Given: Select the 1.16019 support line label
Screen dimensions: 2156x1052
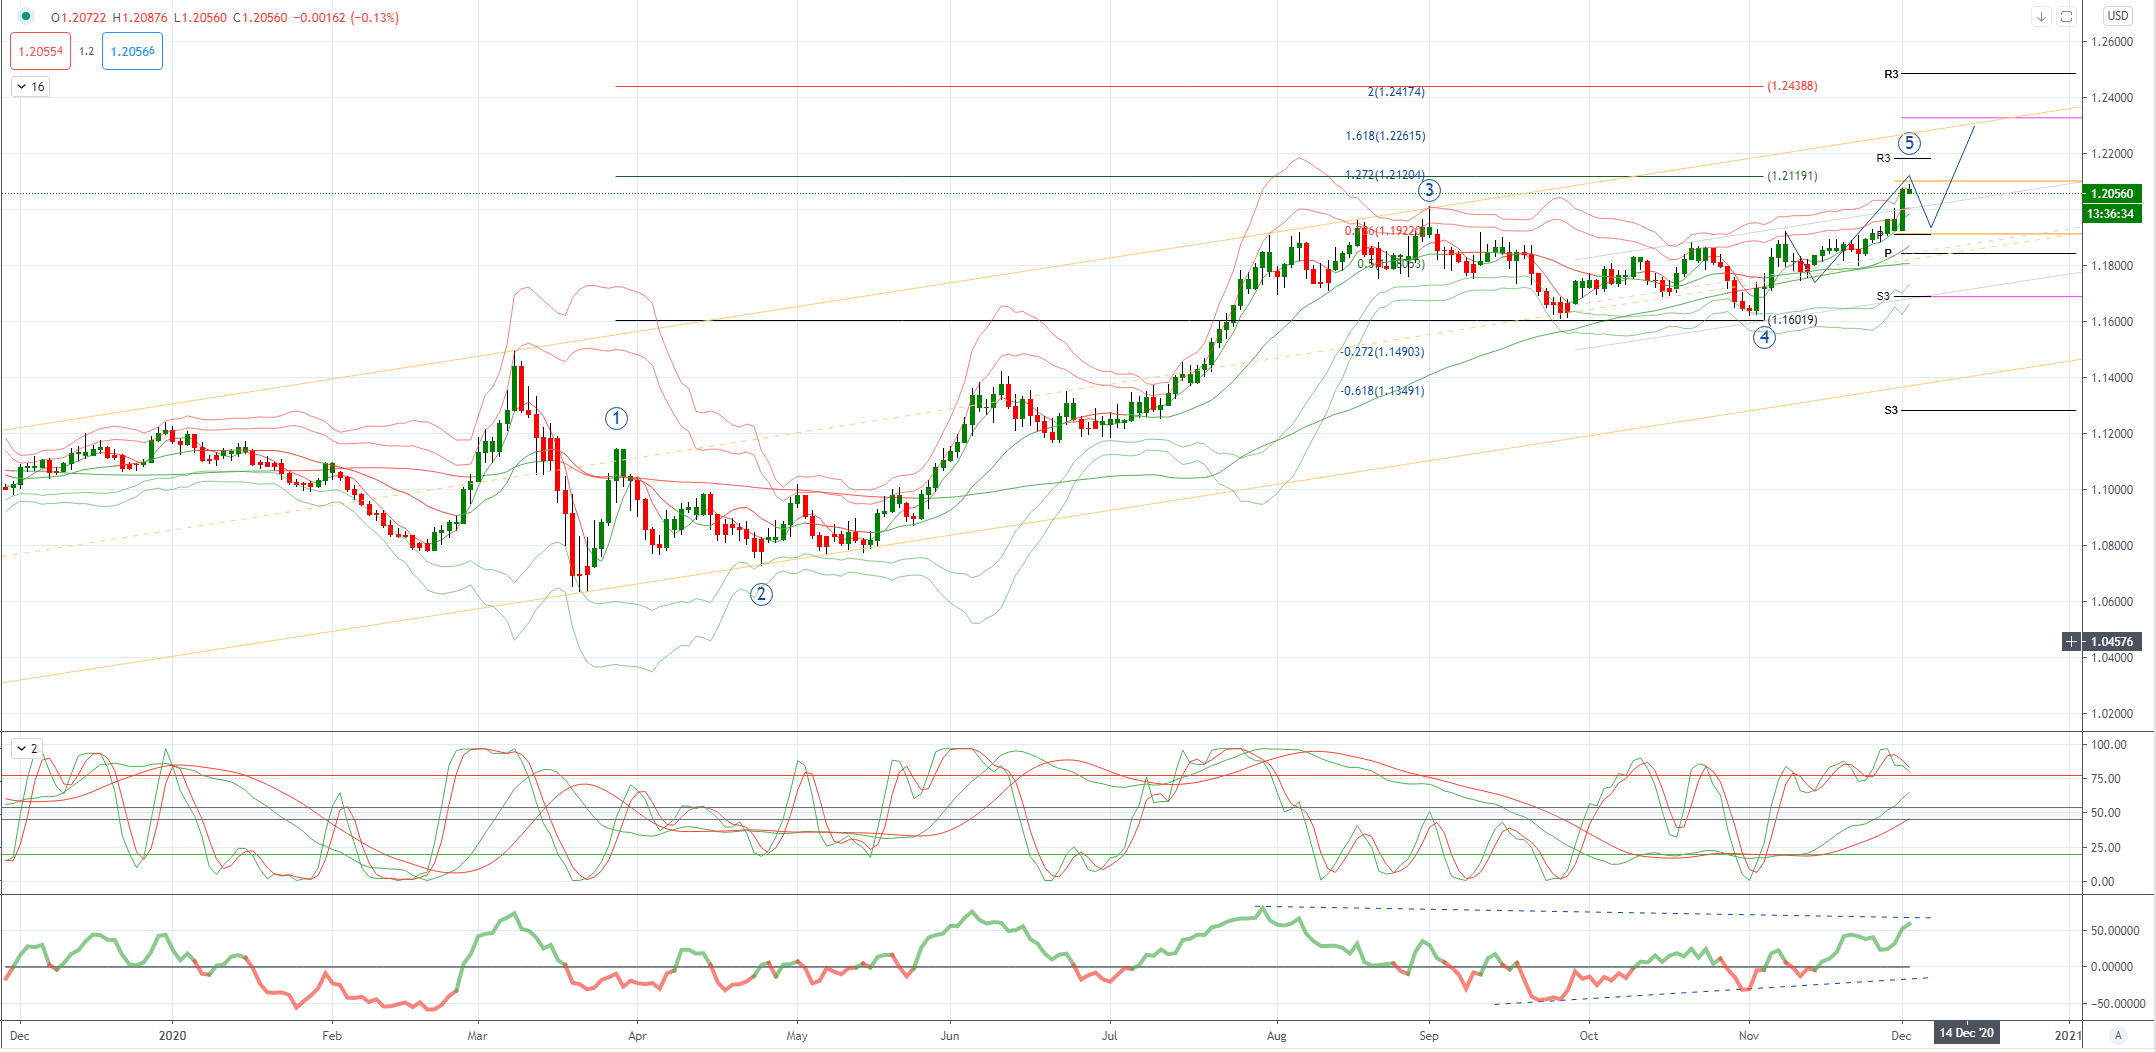Looking at the screenshot, I should 1792,320.
